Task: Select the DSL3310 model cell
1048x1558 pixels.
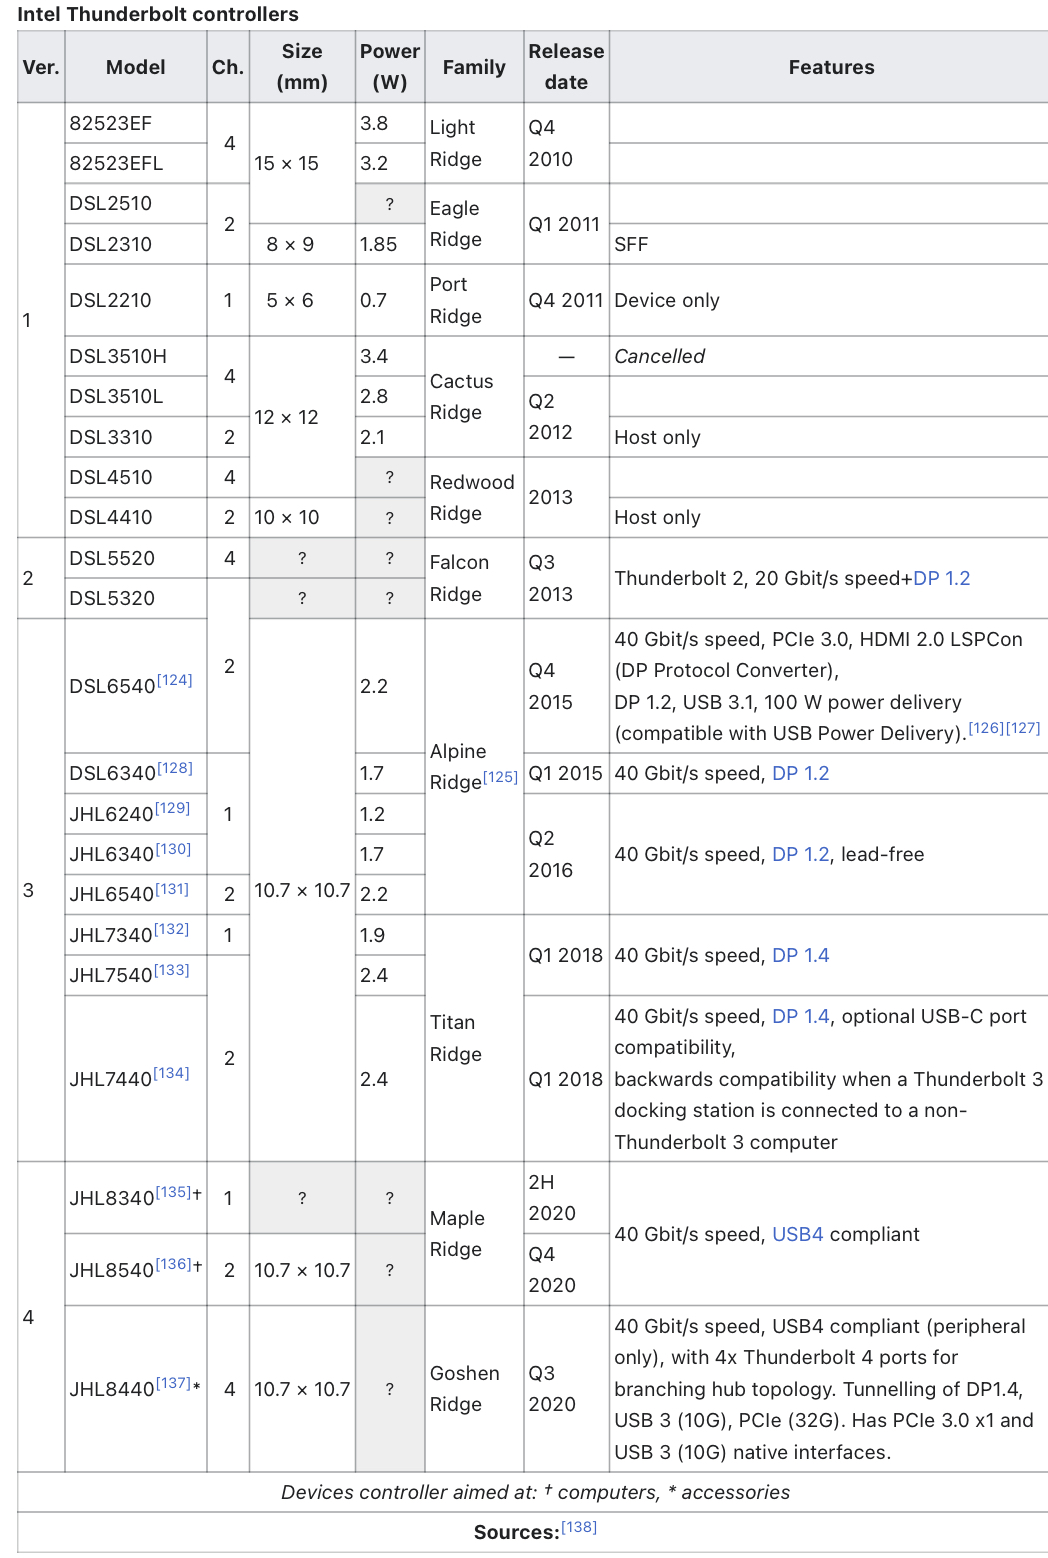Action: click(x=136, y=437)
